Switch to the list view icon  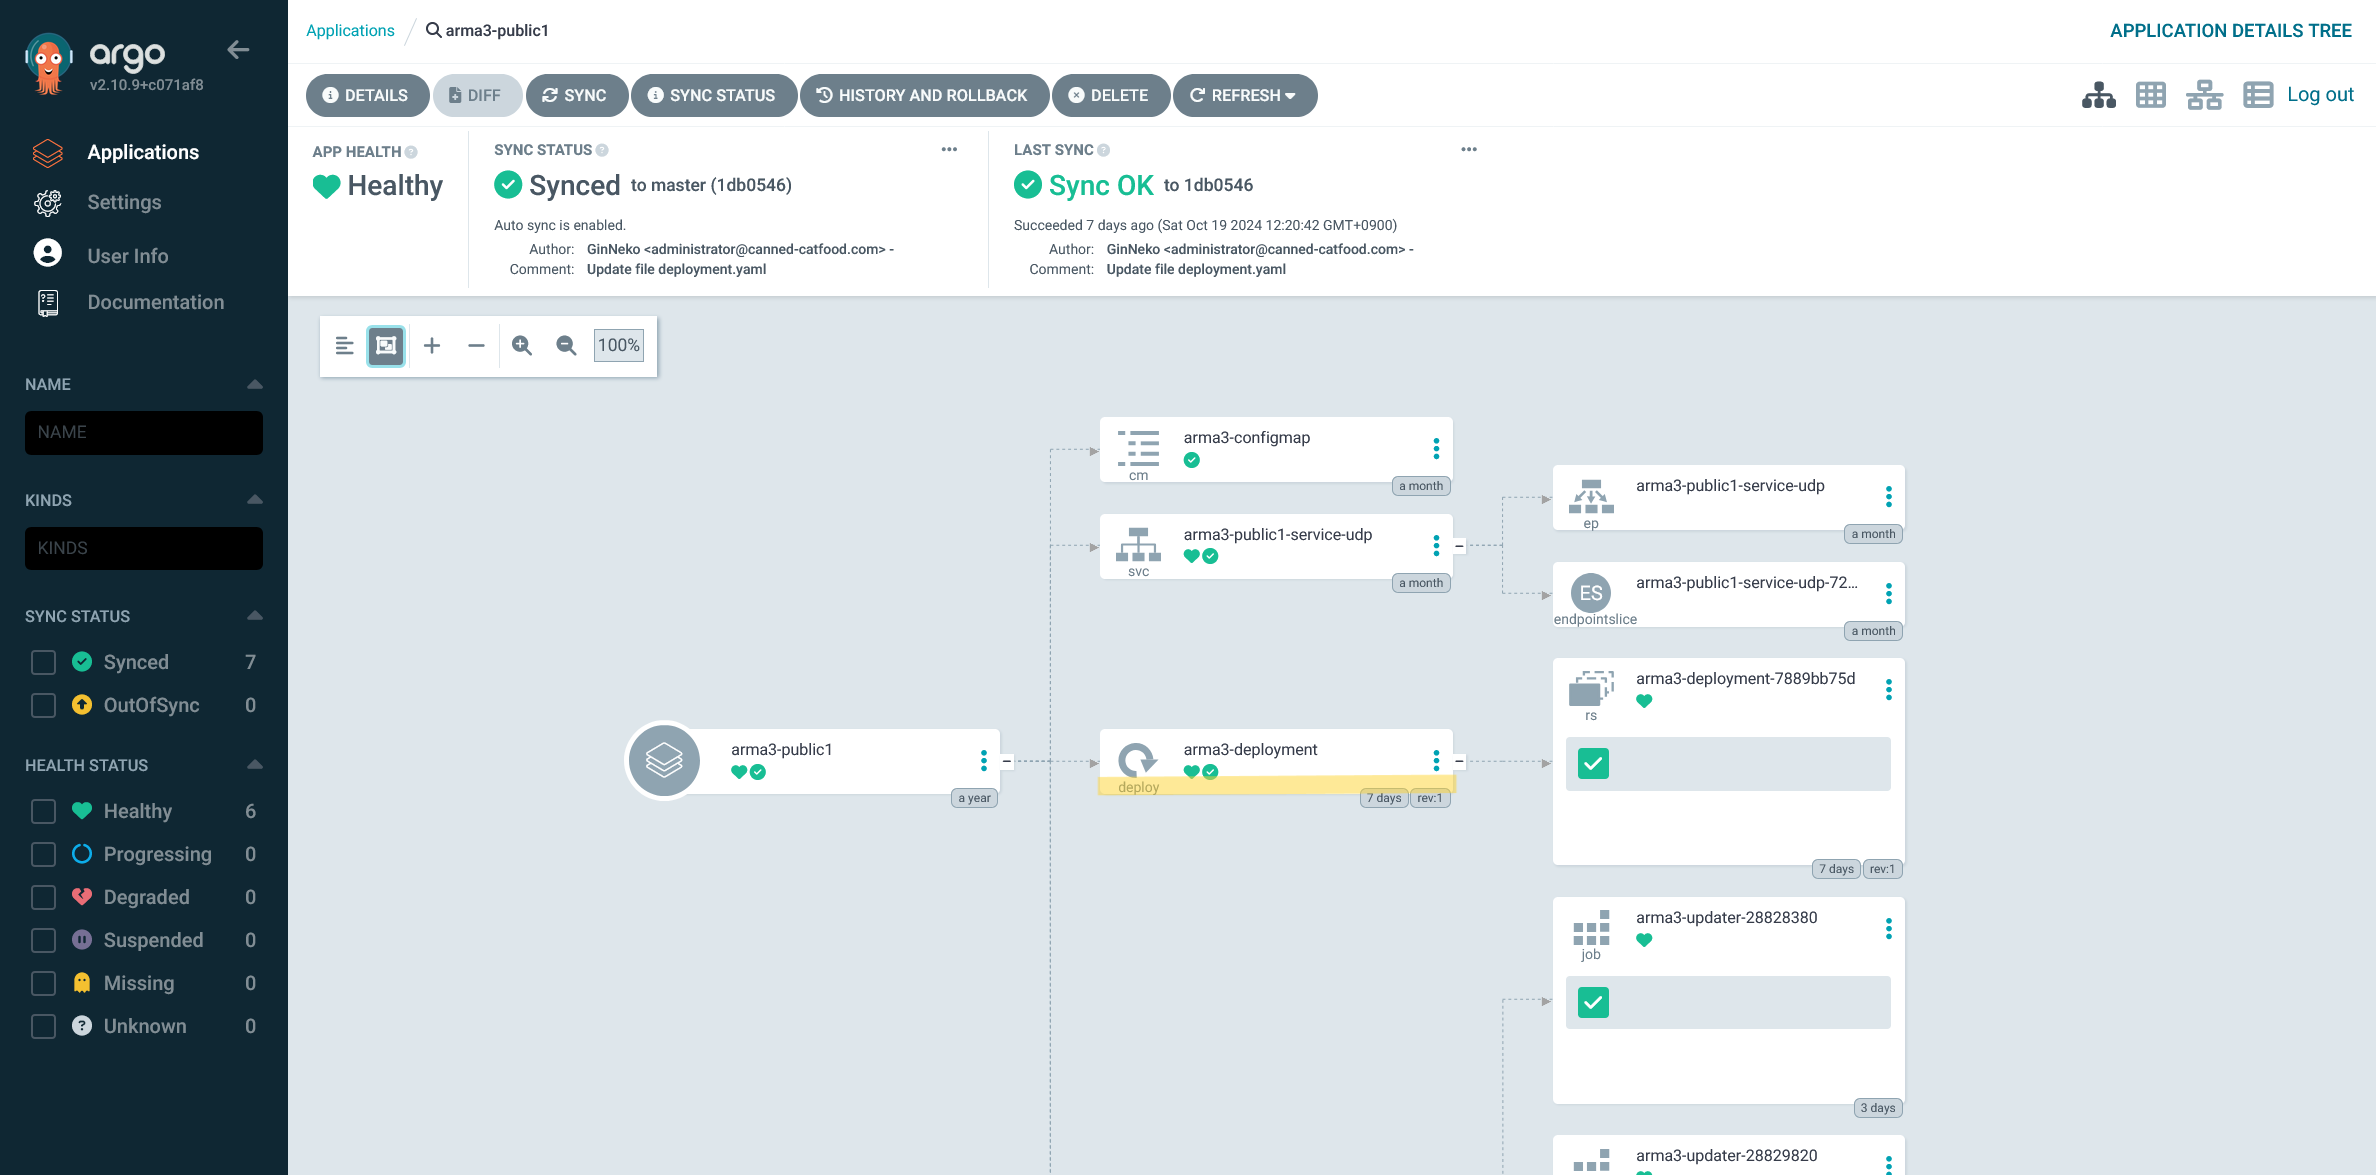coord(2257,95)
